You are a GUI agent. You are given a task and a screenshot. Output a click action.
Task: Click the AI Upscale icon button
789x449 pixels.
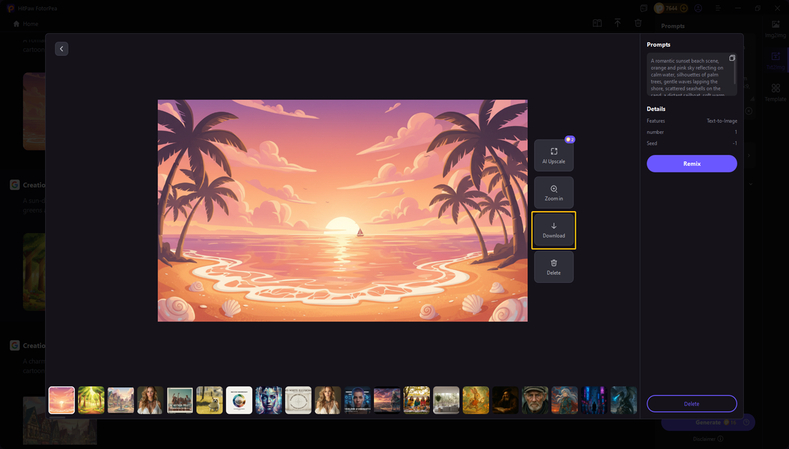coord(553,155)
